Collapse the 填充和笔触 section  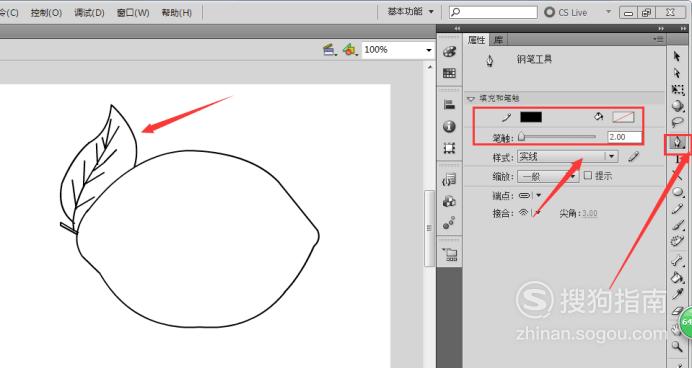coord(471,98)
